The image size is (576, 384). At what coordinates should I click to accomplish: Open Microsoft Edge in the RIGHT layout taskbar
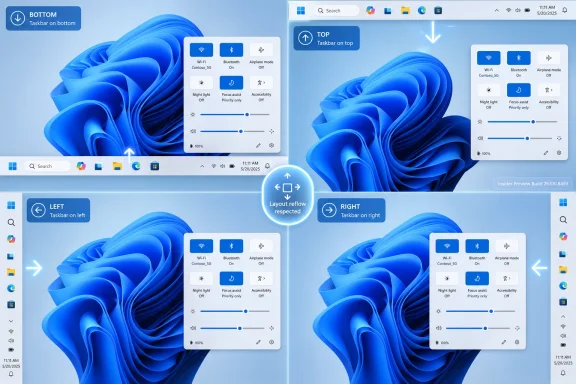(563, 286)
